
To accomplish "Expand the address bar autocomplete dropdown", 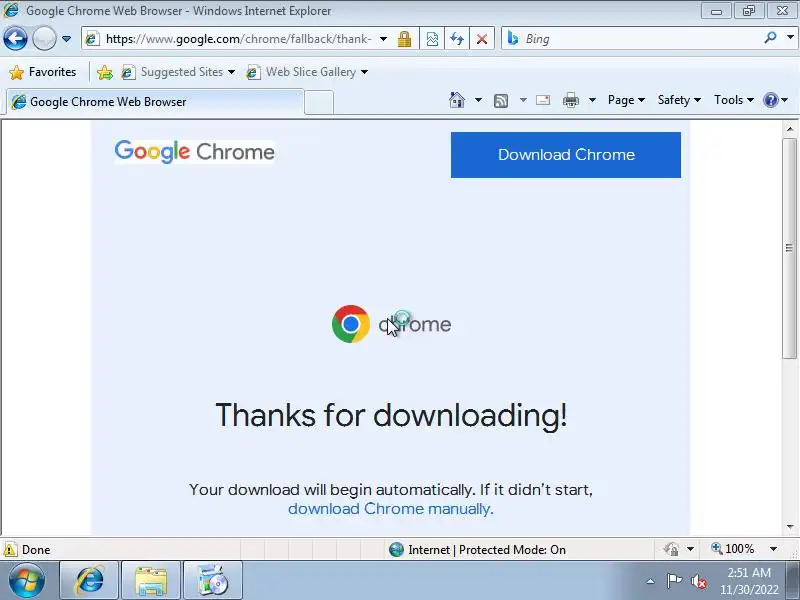I will pyautogui.click(x=384, y=39).
